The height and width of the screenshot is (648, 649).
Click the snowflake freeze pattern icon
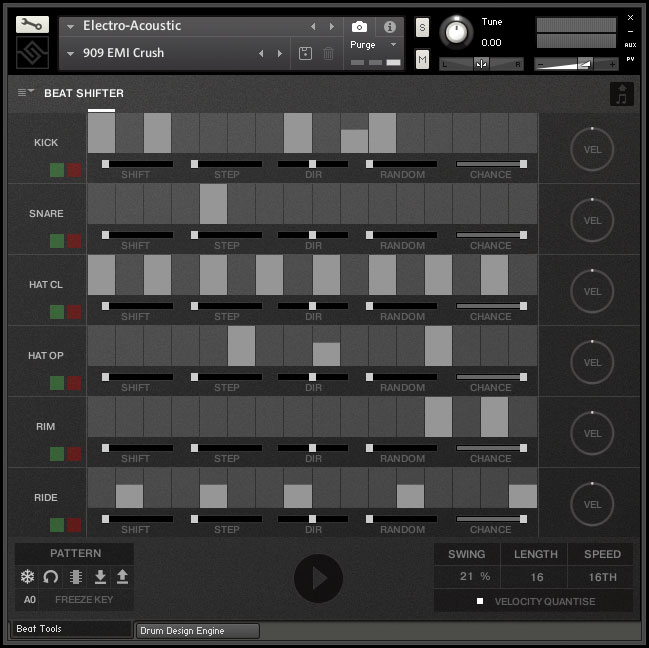point(27,577)
